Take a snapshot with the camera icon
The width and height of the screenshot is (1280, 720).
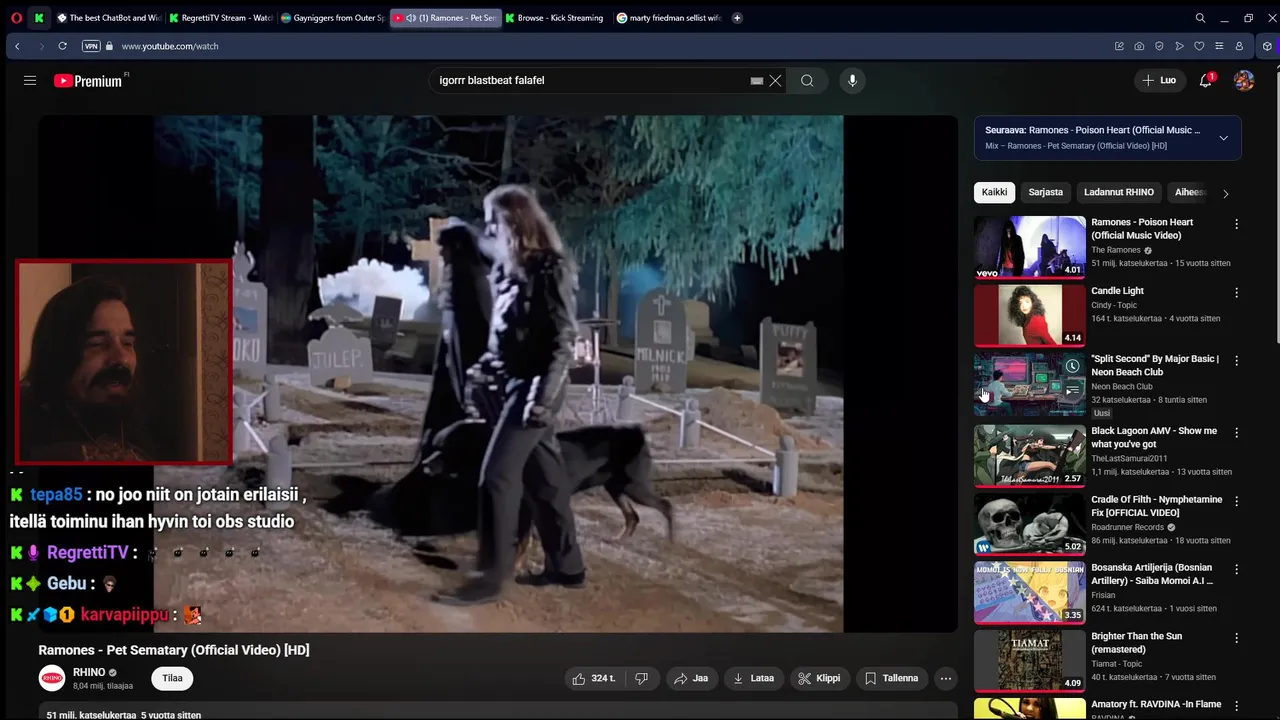[x=1139, y=46]
